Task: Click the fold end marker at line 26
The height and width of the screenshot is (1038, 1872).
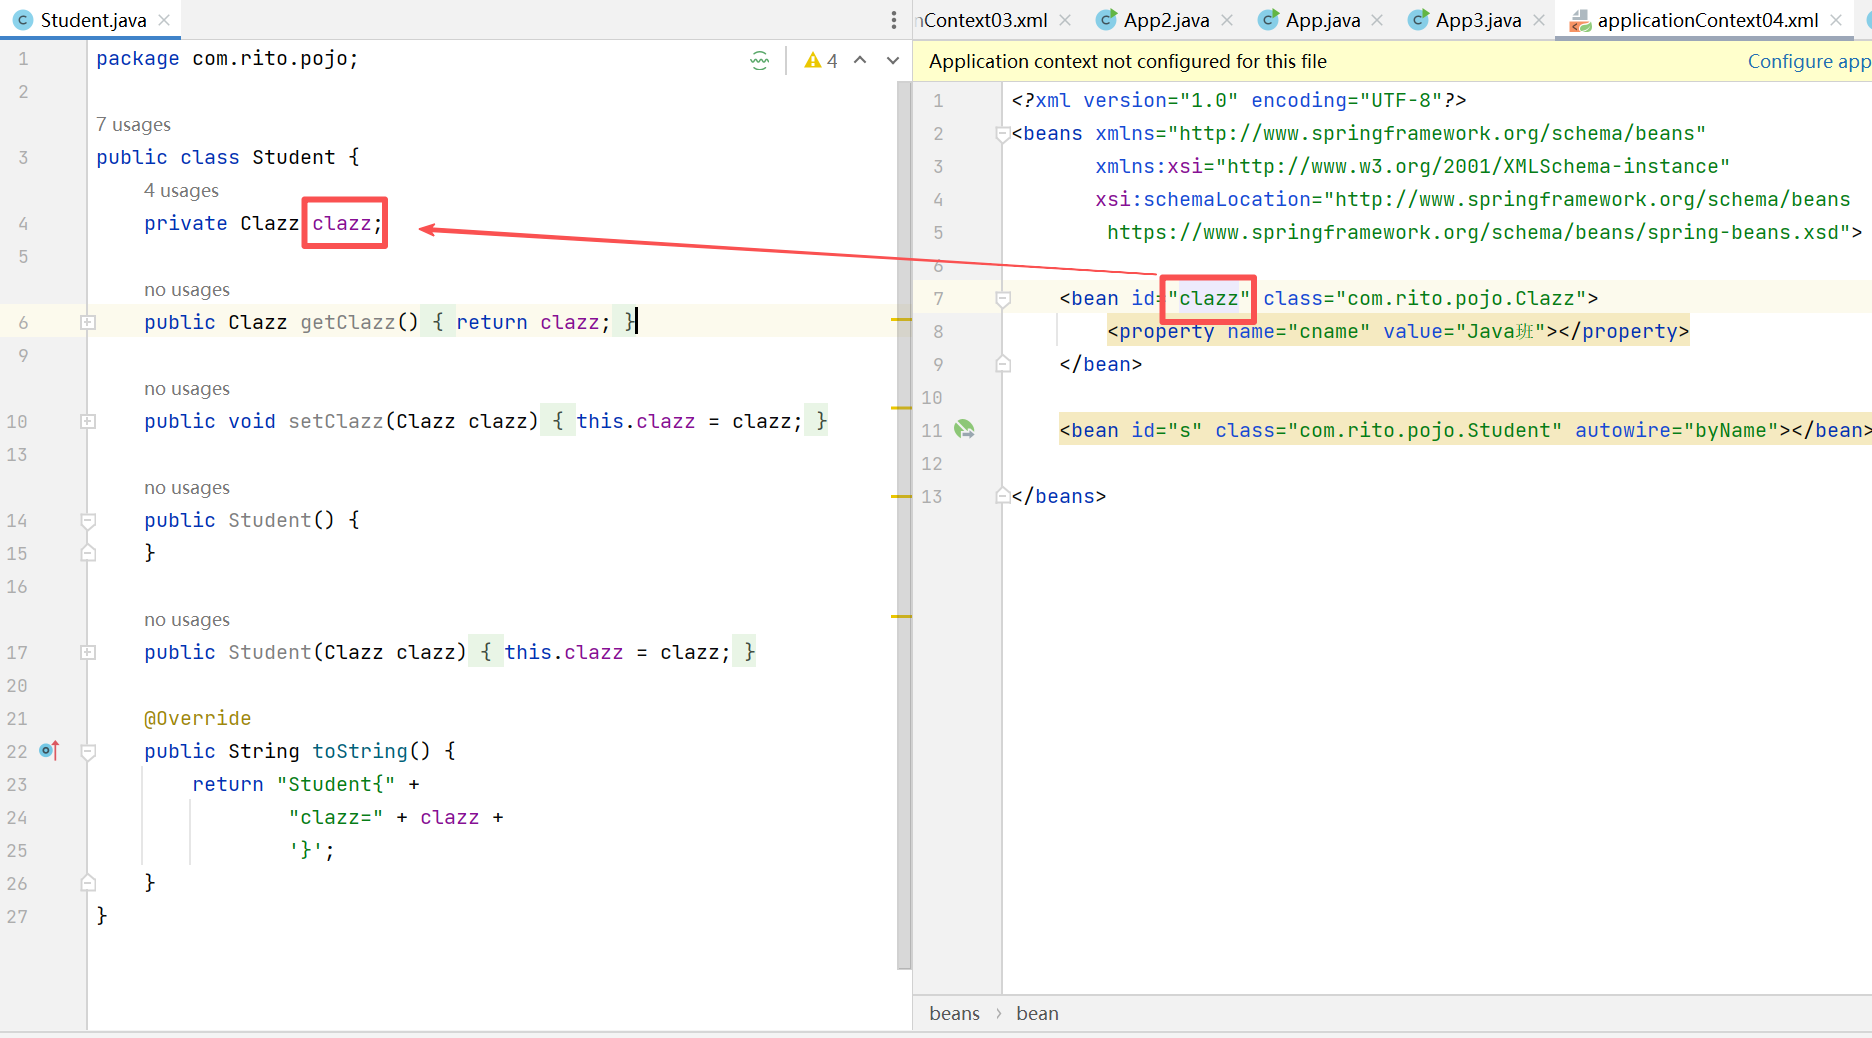Action: coord(88,883)
